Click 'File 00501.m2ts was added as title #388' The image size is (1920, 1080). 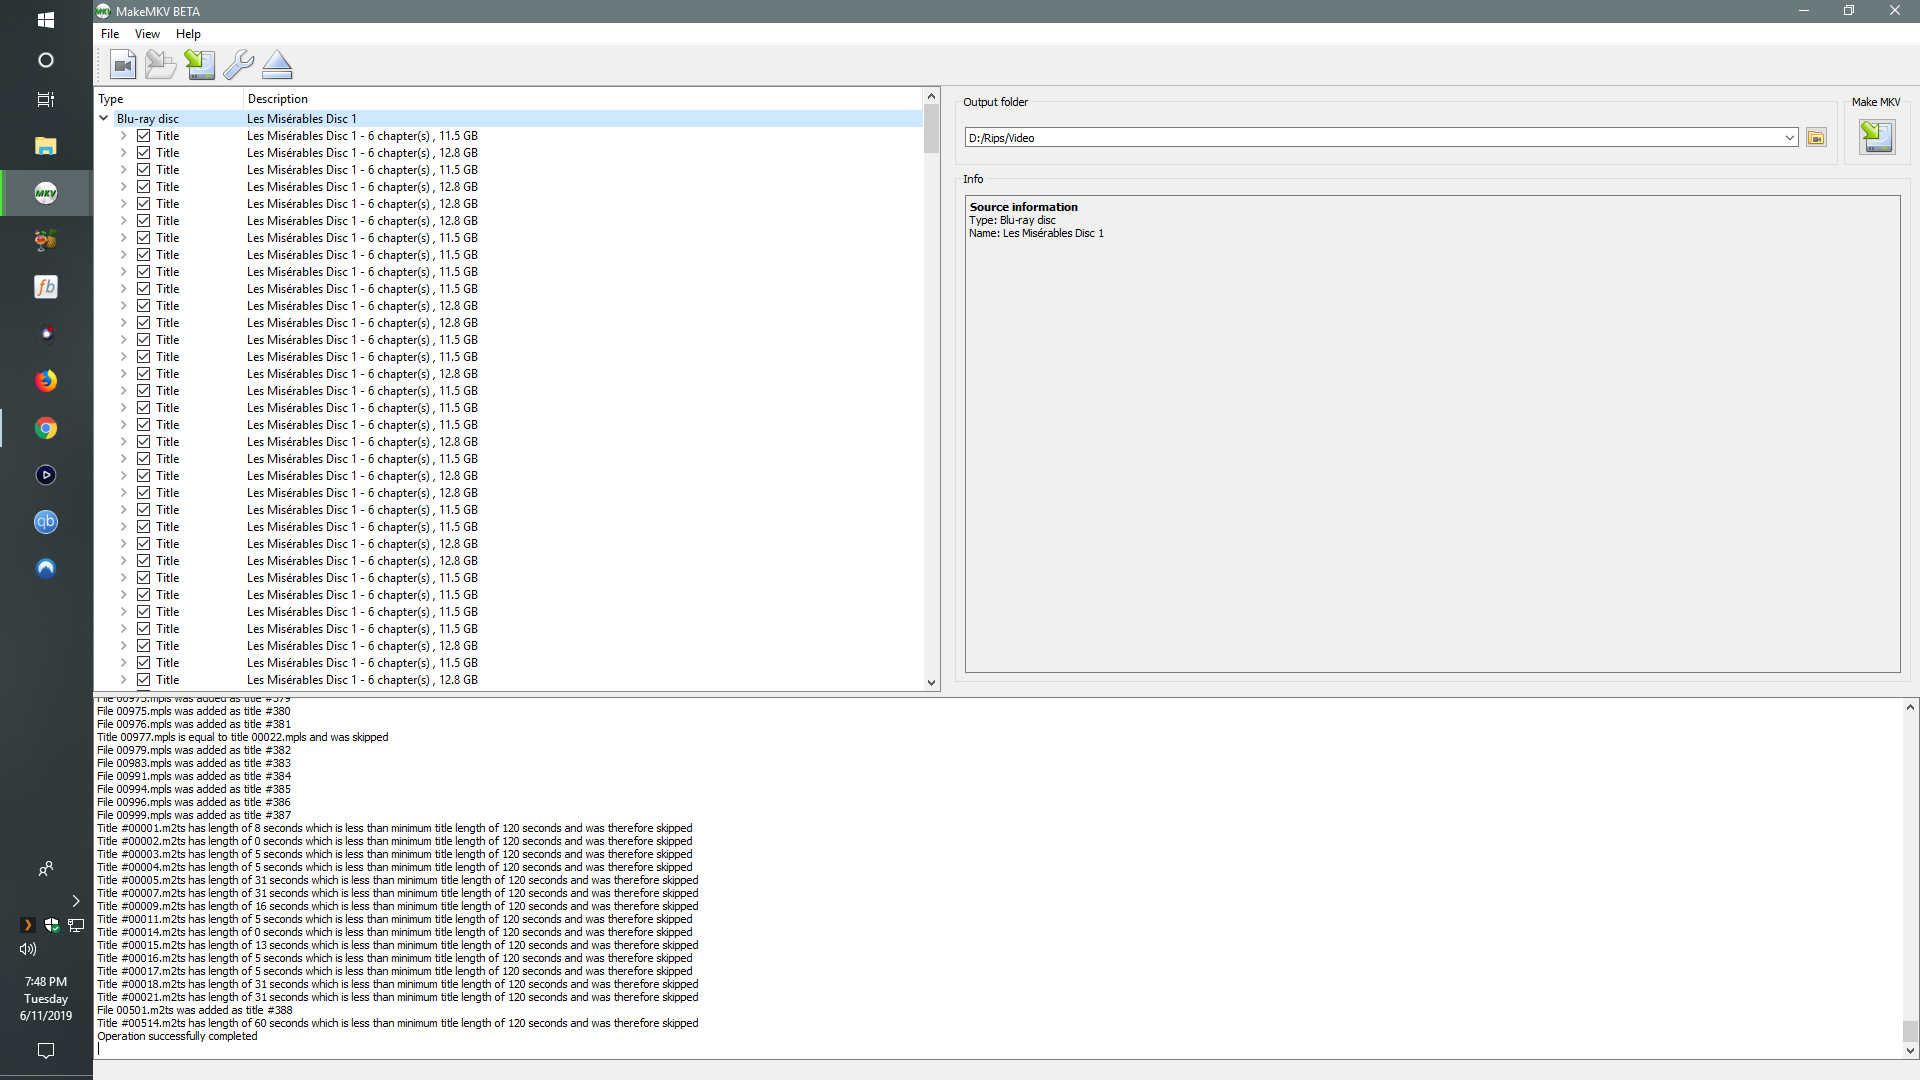tap(195, 1011)
